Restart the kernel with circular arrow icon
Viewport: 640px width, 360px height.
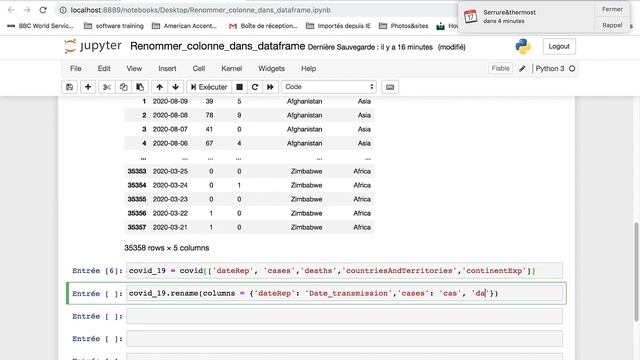(x=255, y=87)
